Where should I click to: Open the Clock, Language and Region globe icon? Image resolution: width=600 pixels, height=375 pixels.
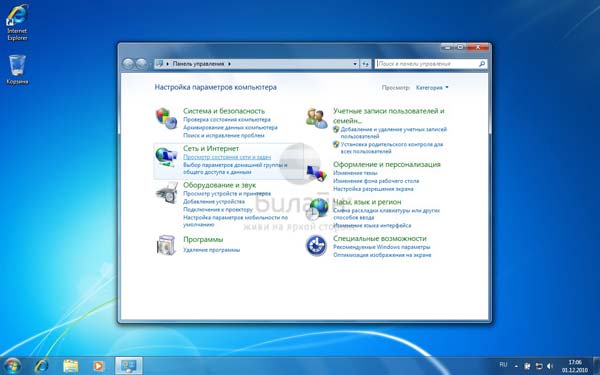click(318, 209)
